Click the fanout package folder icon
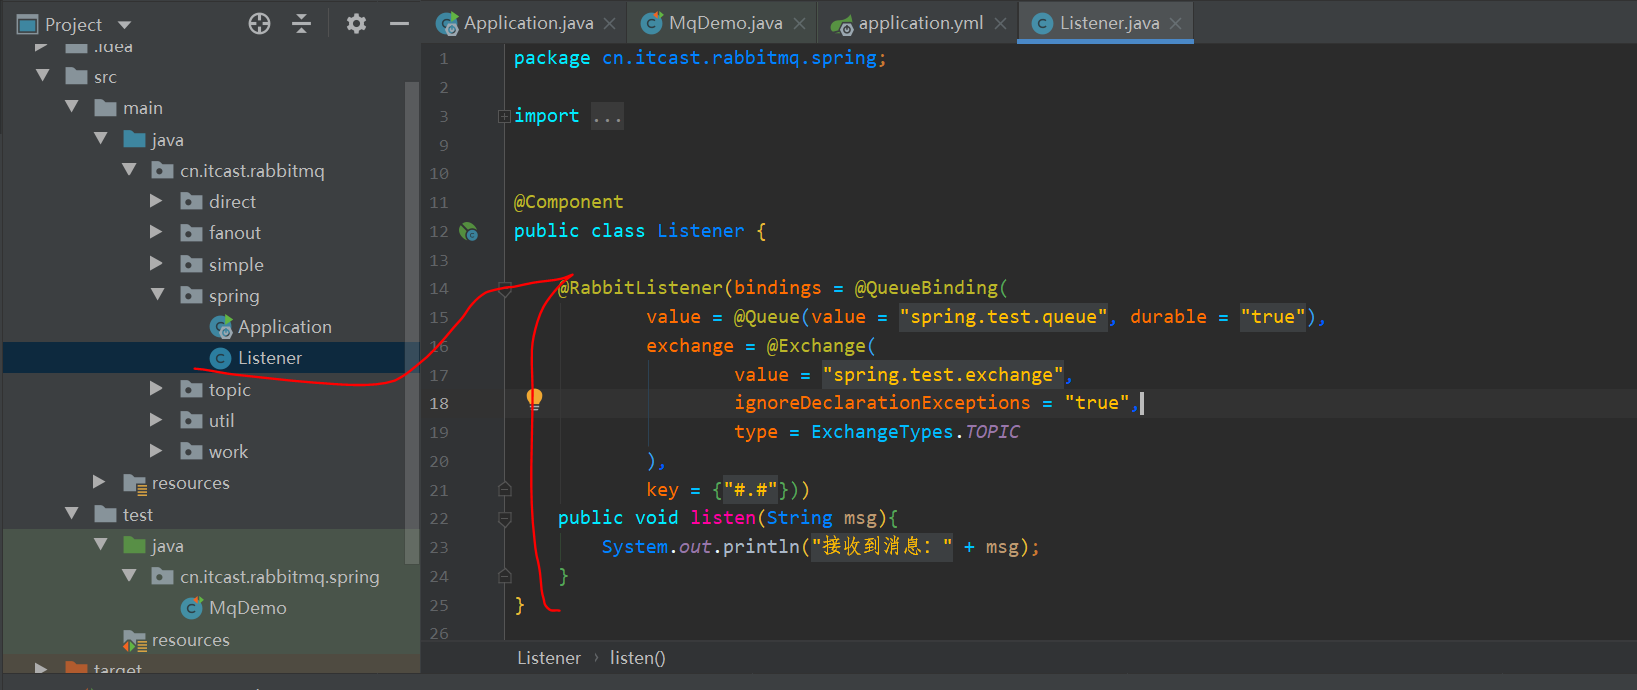This screenshot has width=1637, height=690. coord(191,233)
